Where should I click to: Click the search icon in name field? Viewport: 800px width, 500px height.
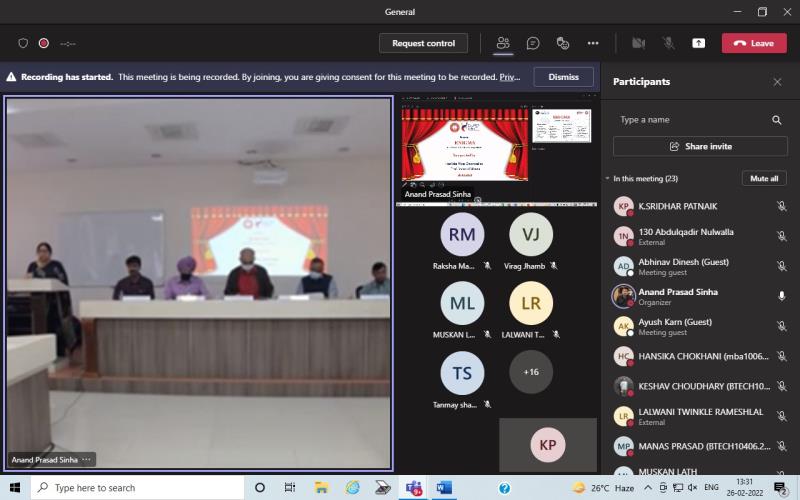pyautogui.click(x=776, y=120)
